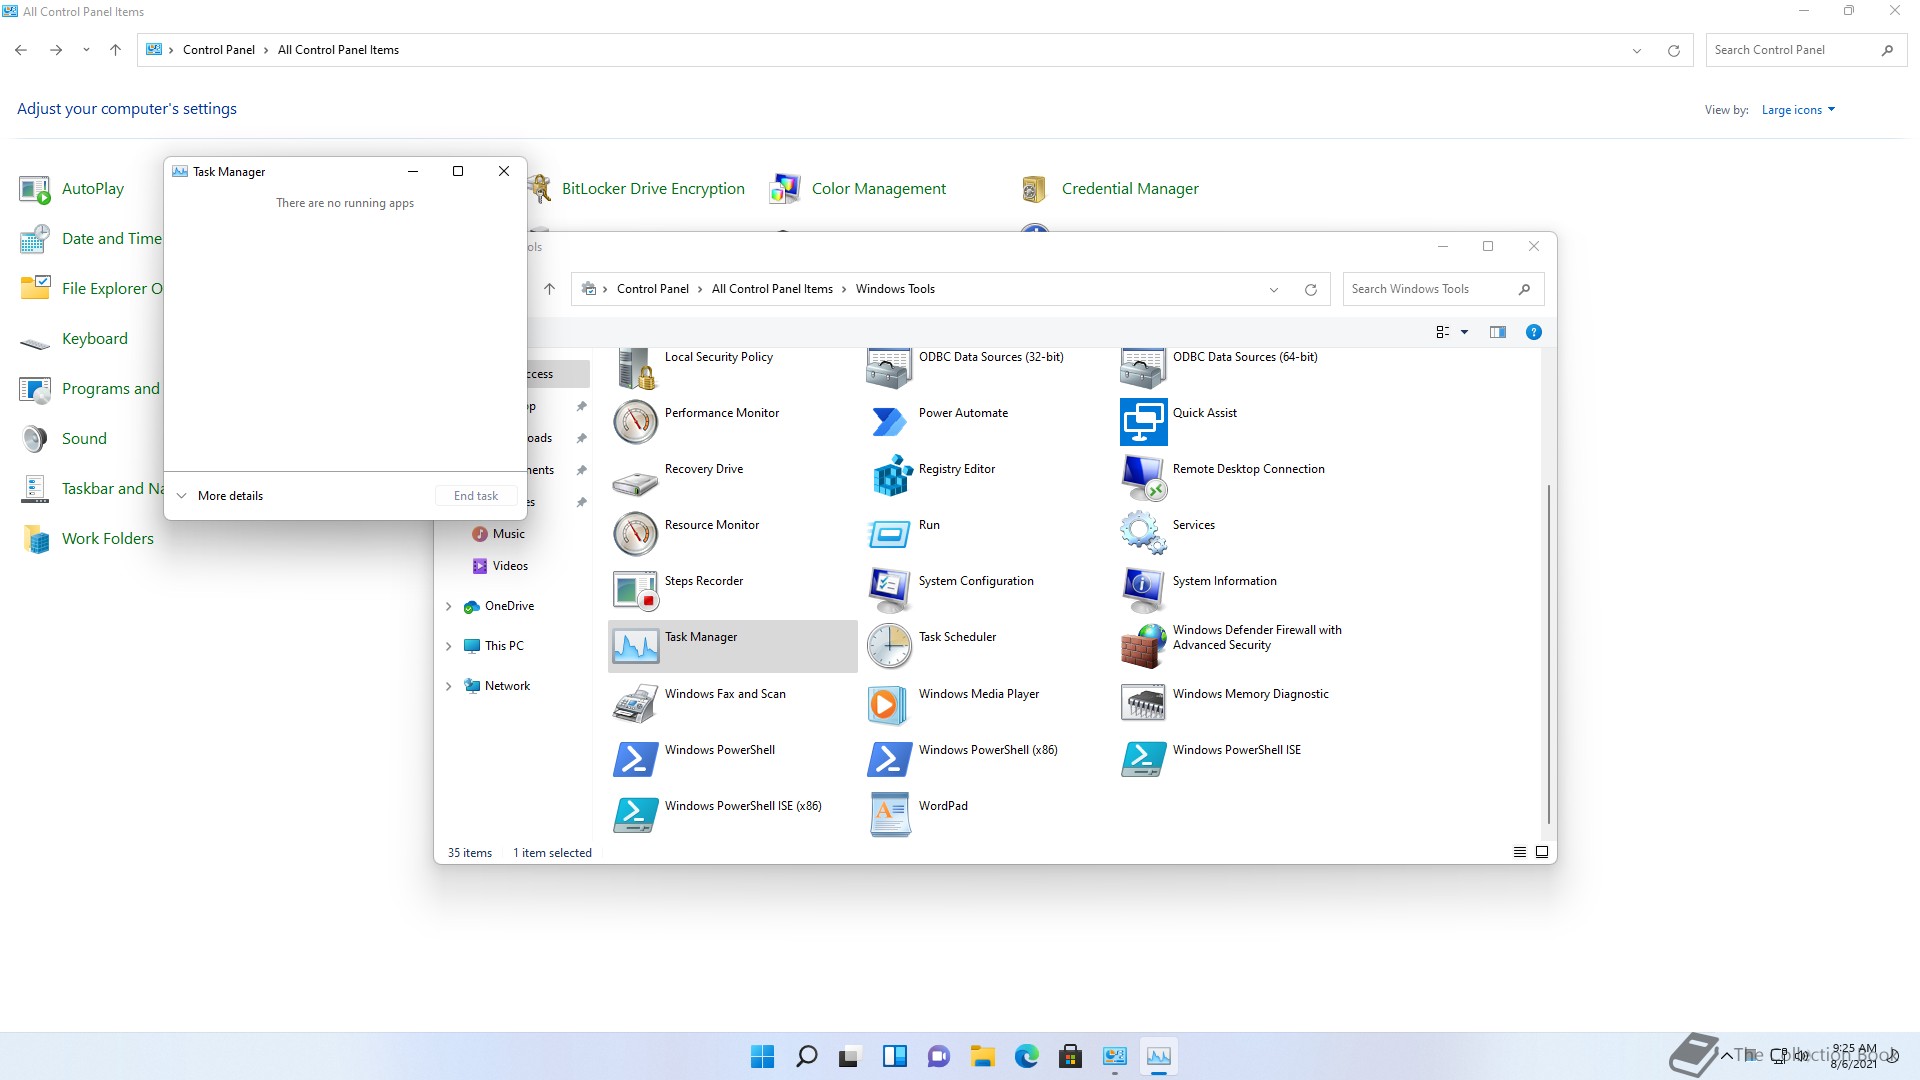Screen dimensions: 1920x1080
Task: Expand Network tree node
Action: 449,686
